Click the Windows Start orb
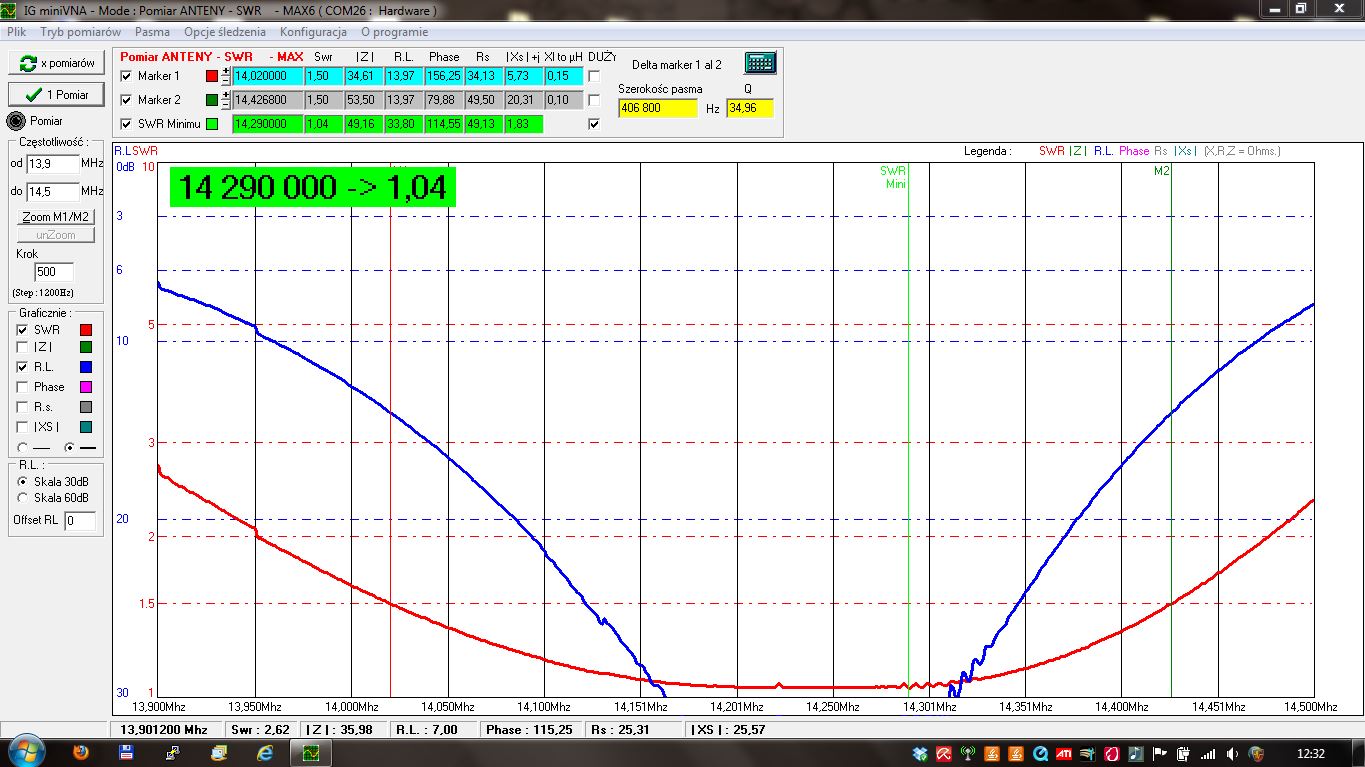This screenshot has height=767, width=1365. [x=25, y=751]
